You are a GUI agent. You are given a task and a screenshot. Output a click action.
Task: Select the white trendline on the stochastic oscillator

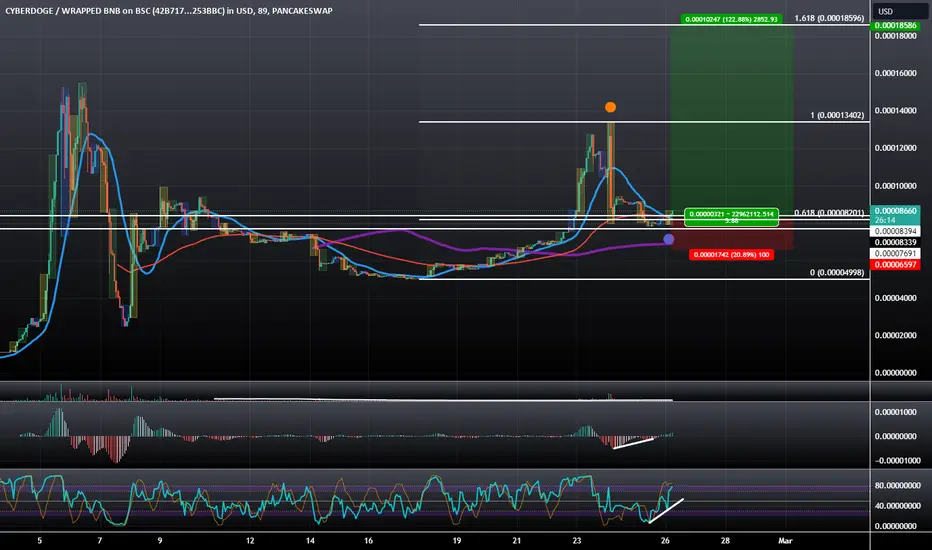point(666,511)
